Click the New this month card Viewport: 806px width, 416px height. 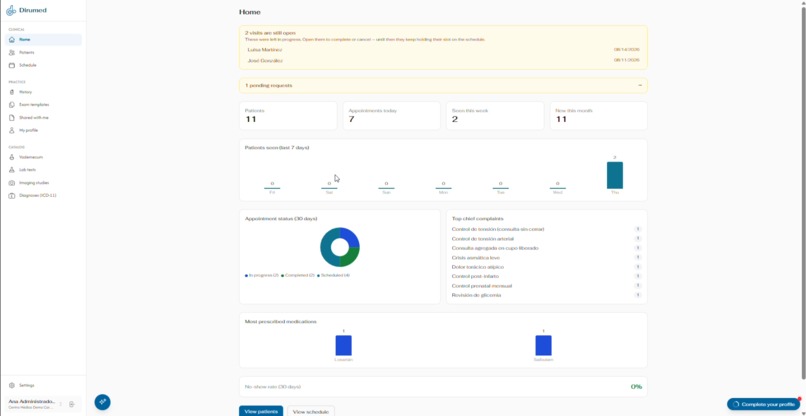[598, 116]
